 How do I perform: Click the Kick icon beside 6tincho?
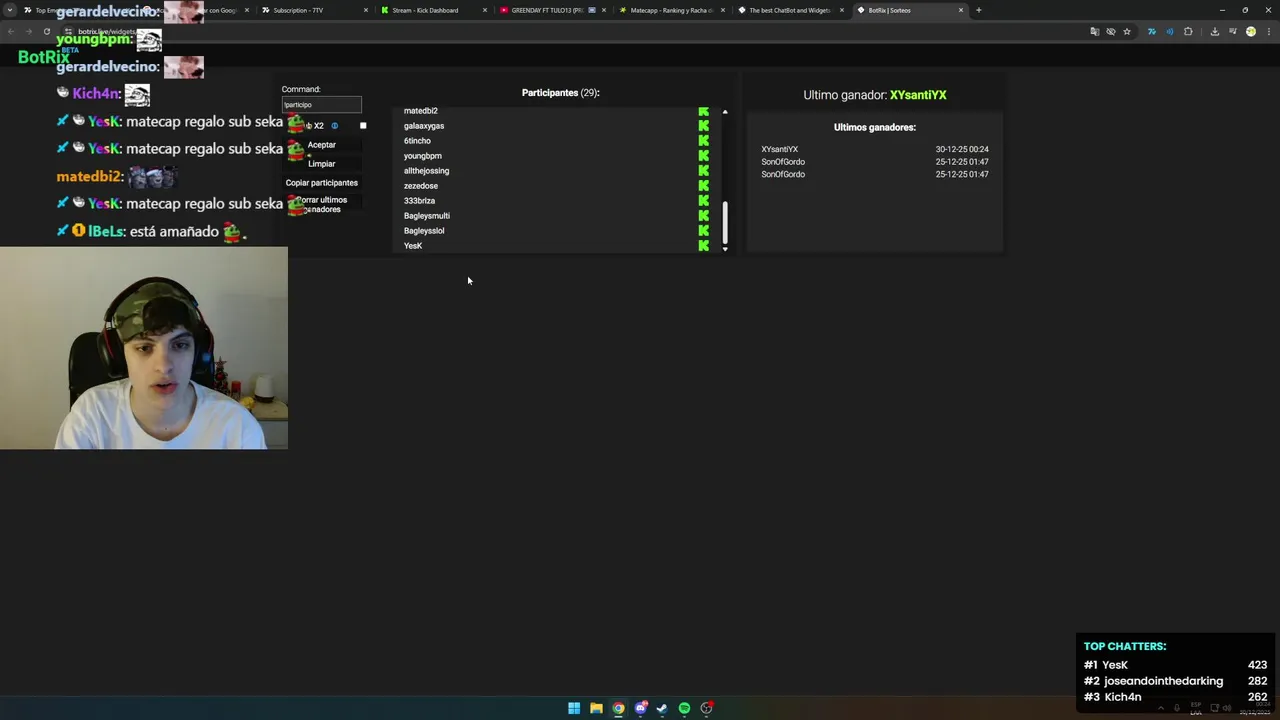point(703,141)
